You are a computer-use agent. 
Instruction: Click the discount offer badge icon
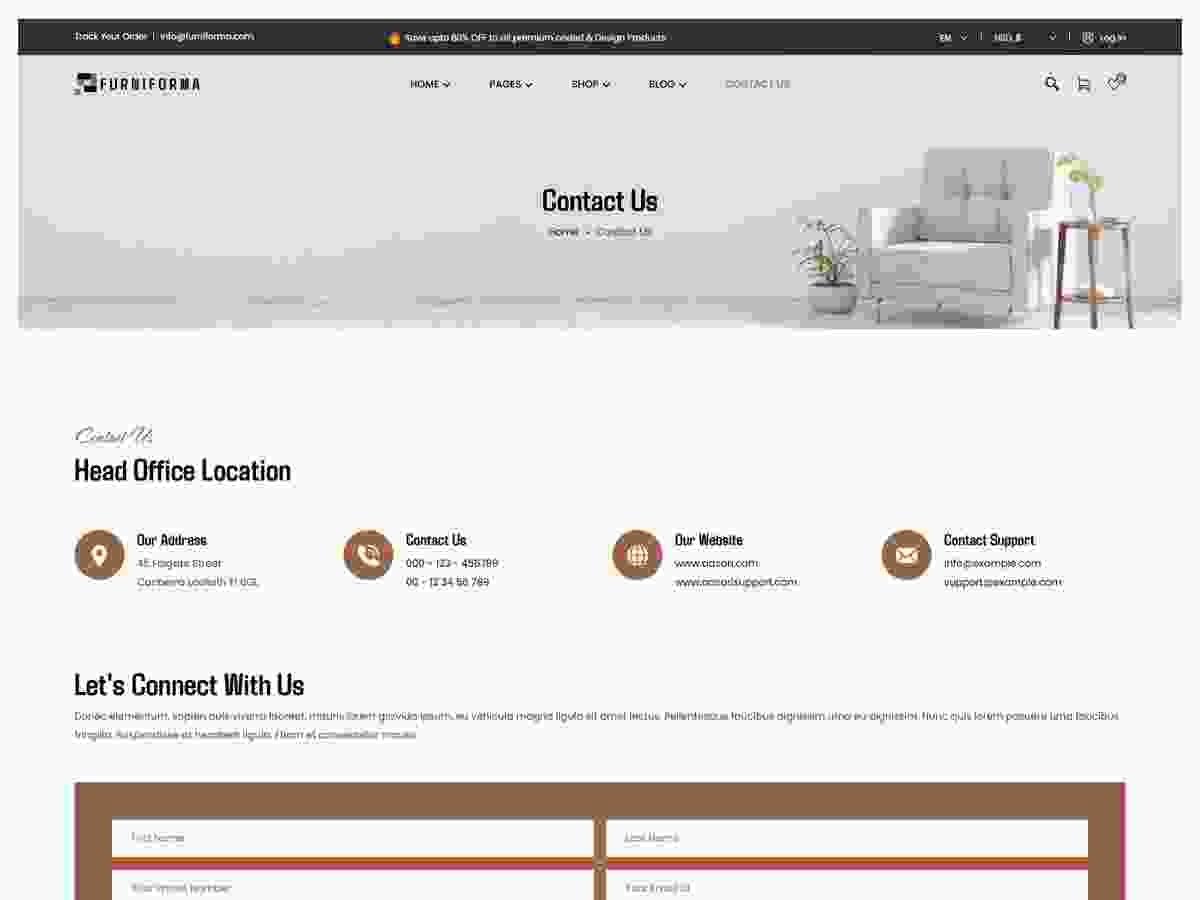394,38
